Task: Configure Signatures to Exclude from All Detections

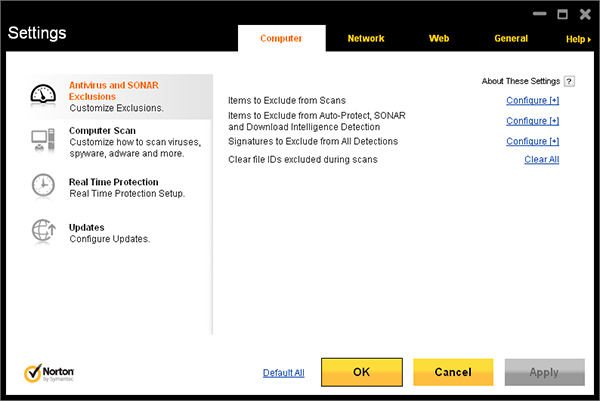Action: click(x=532, y=141)
